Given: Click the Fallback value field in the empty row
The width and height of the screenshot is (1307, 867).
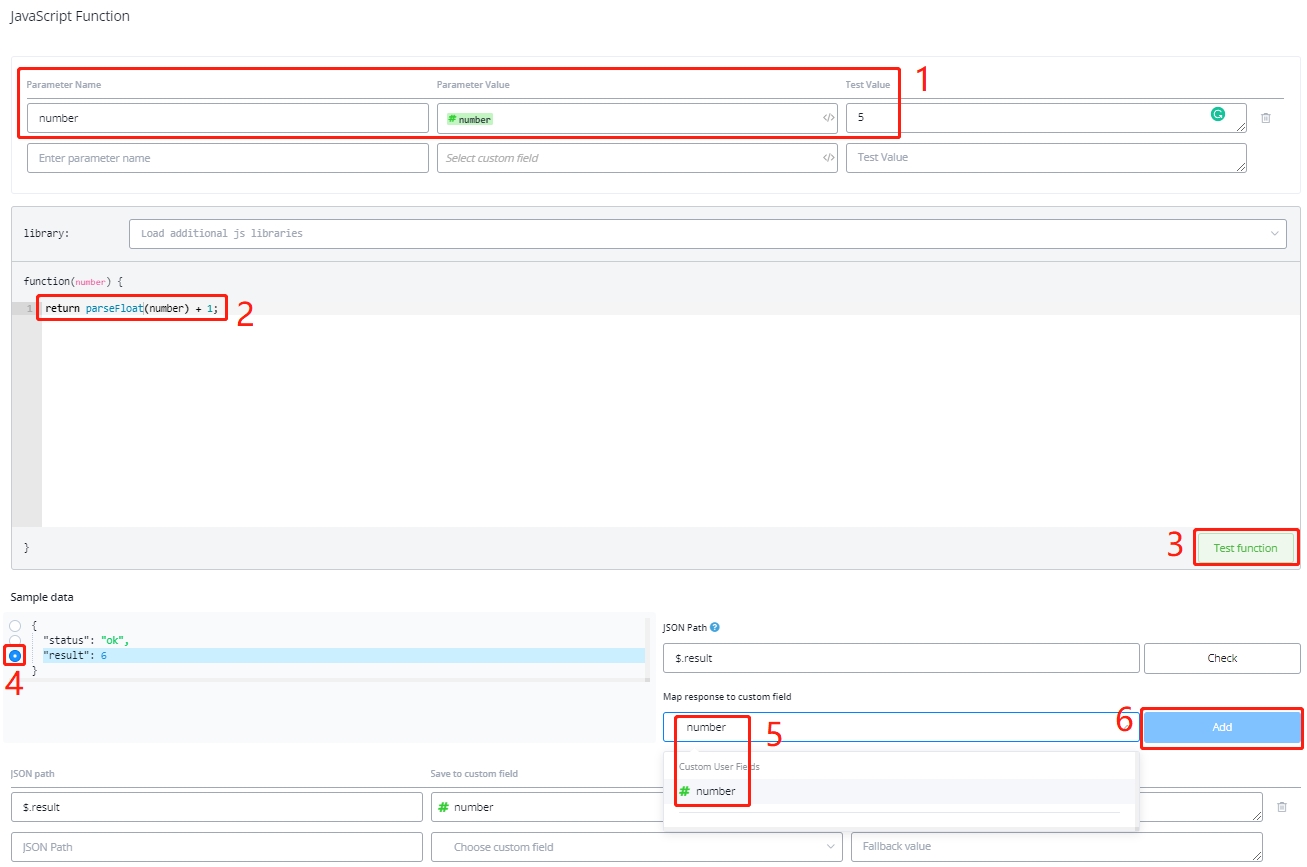Looking at the screenshot, I should click(x=1055, y=847).
